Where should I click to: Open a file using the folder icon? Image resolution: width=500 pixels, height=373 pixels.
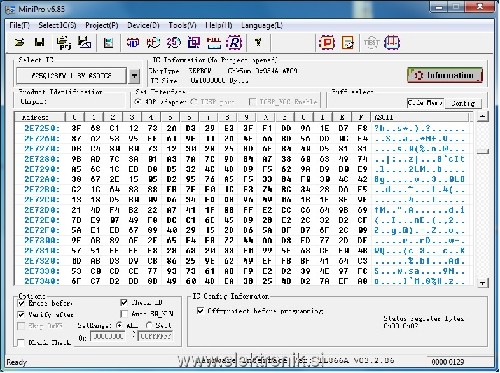(20, 42)
